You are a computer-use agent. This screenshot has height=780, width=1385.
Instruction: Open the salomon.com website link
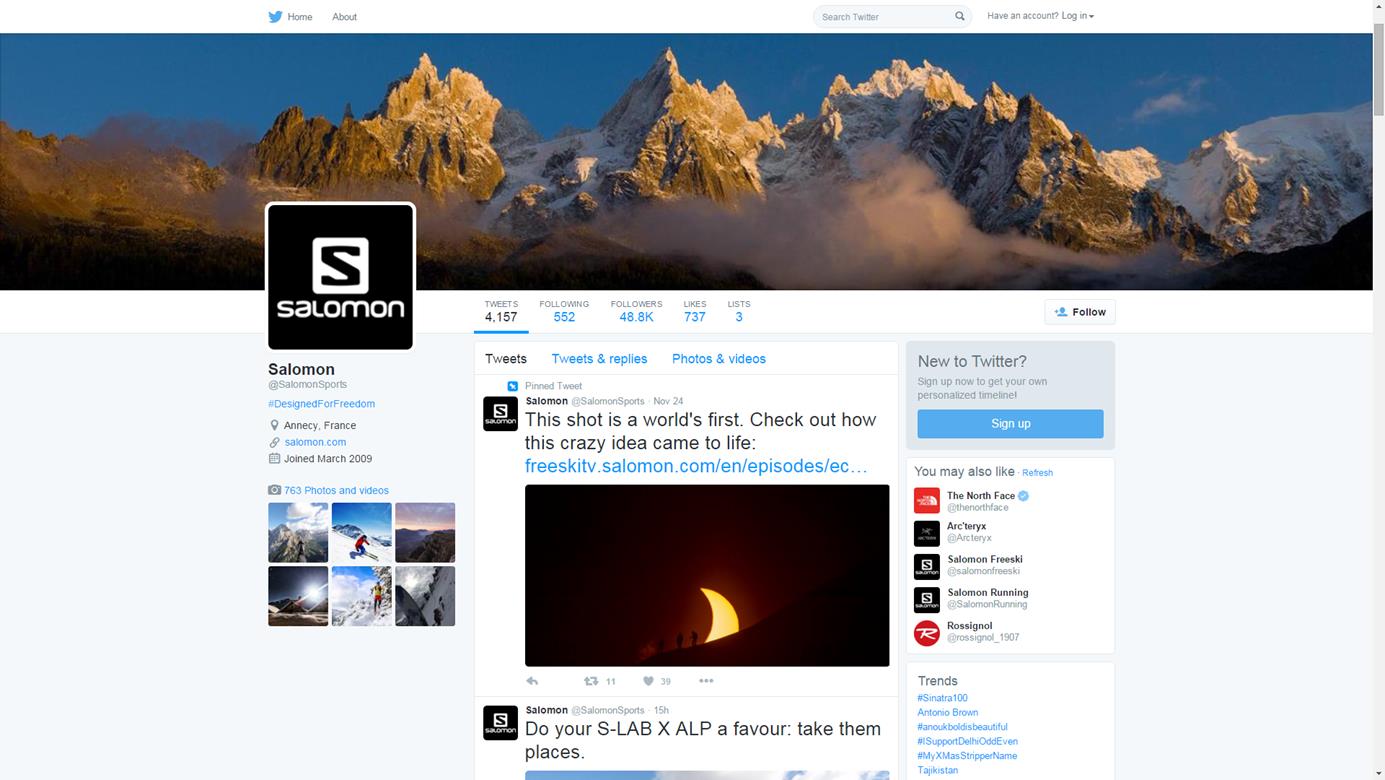coord(315,442)
